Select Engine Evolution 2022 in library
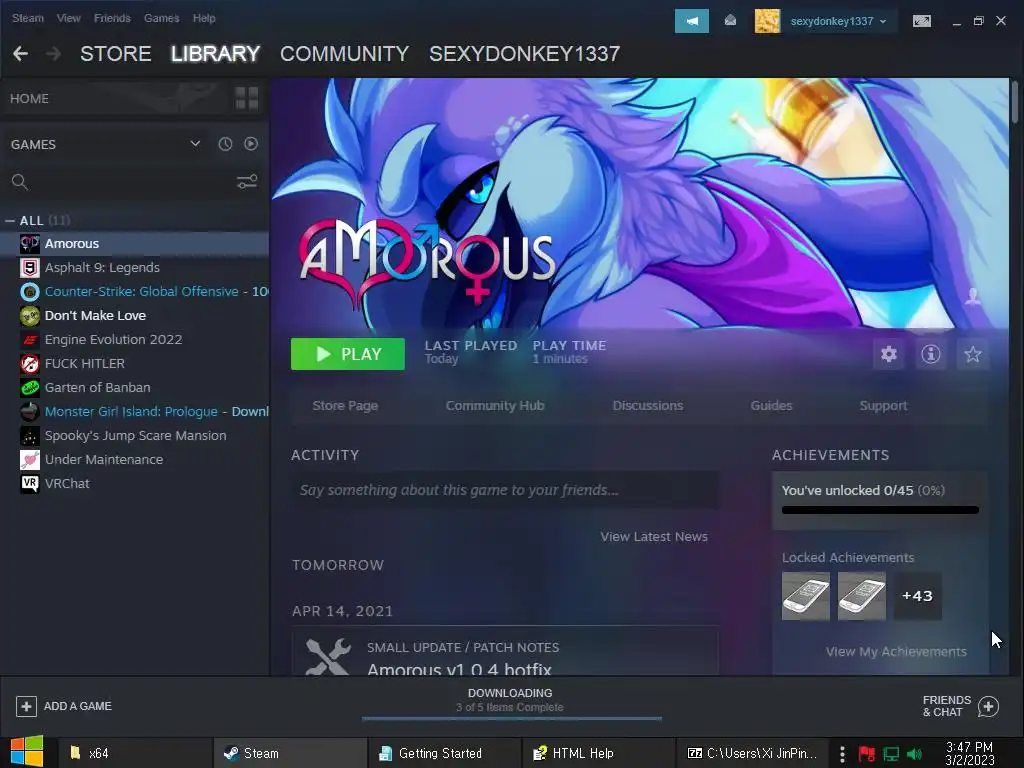The width and height of the screenshot is (1024, 768). [x=135, y=340]
